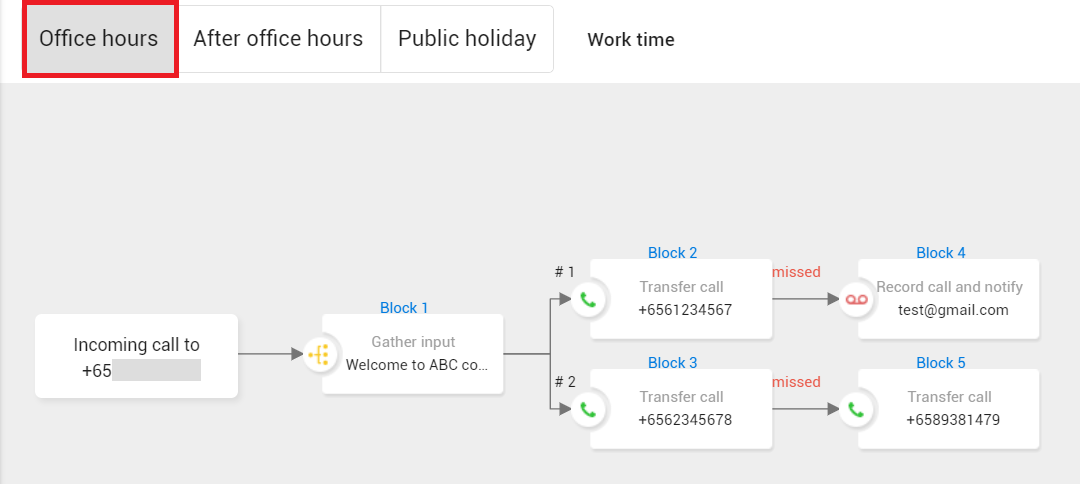Screen dimensions: 1080x484
Task: Click the Block 3 label link
Action: coord(673,363)
